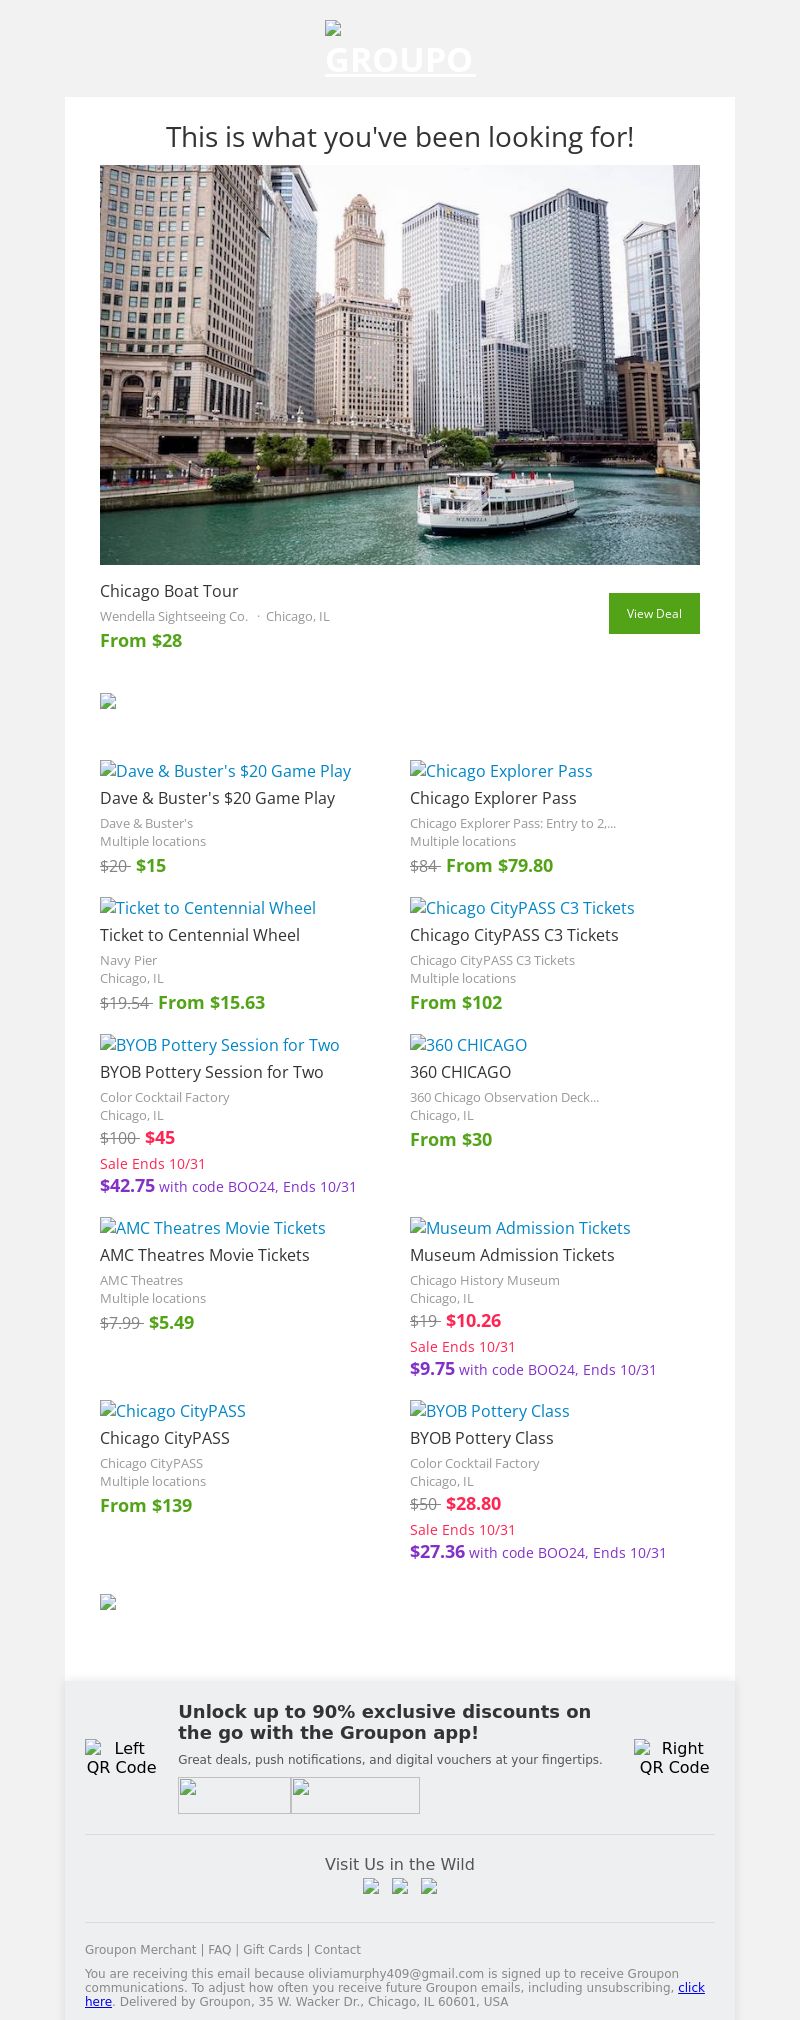The height and width of the screenshot is (2020, 800).
Task: Open the middle social icon under Visit Us
Action: [400, 1886]
